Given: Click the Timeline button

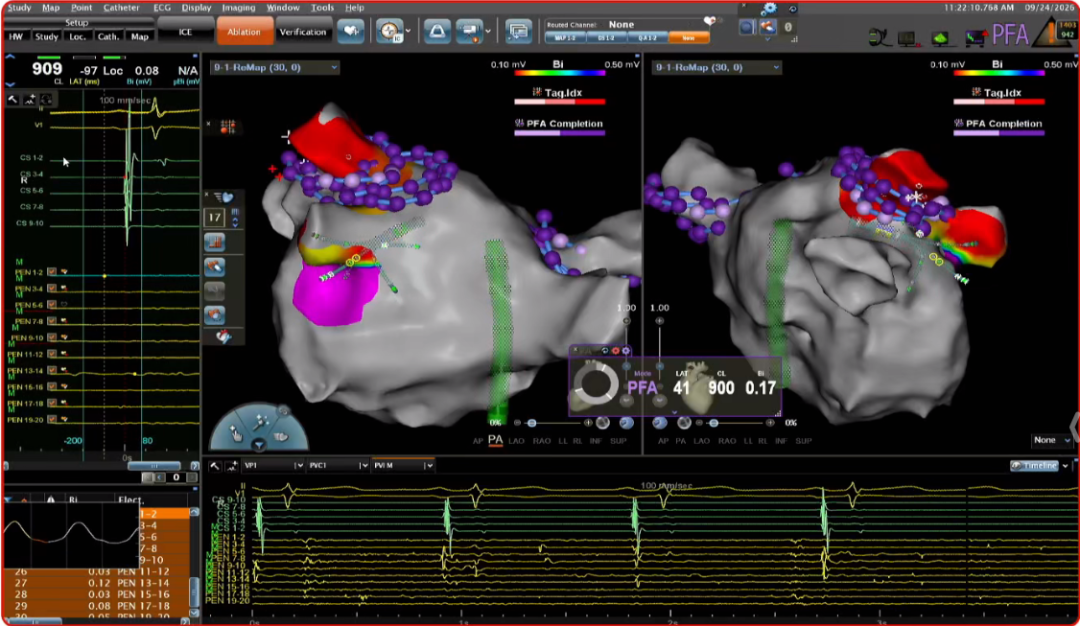Looking at the screenshot, I should click(1040, 465).
